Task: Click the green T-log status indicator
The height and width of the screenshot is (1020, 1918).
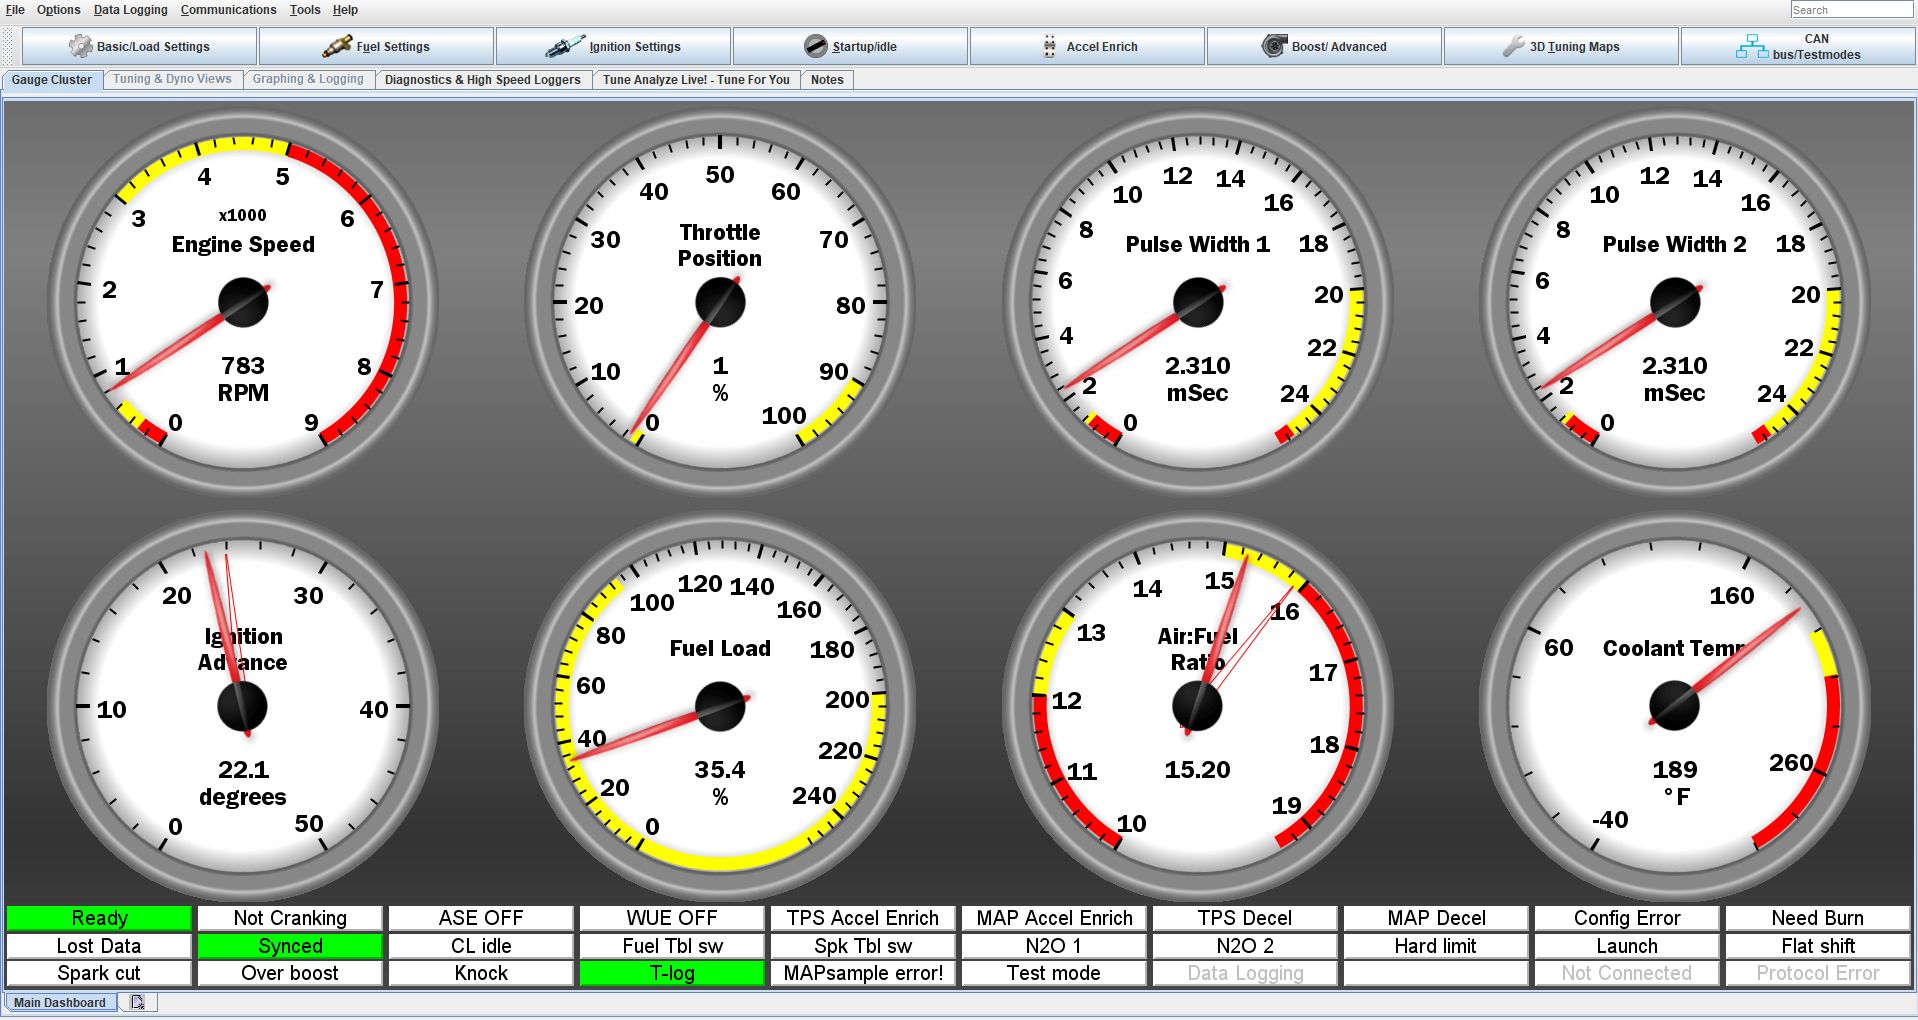Action: pos(672,973)
